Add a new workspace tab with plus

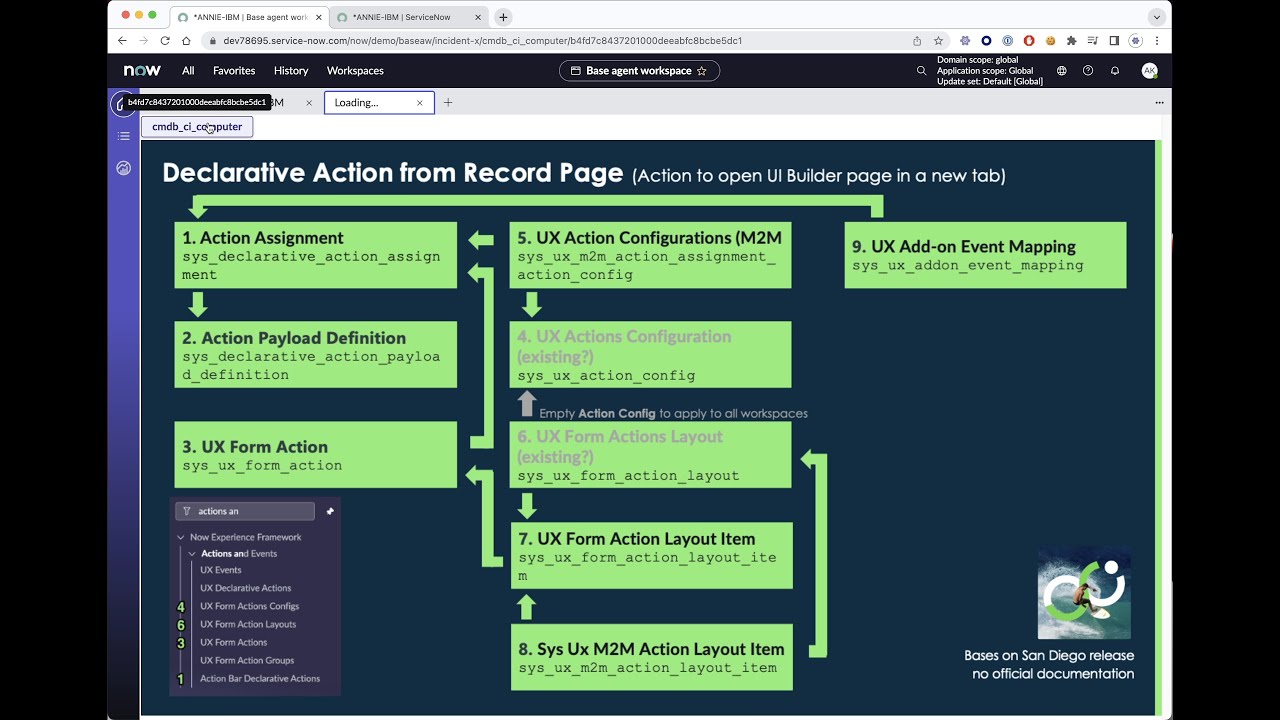click(448, 102)
